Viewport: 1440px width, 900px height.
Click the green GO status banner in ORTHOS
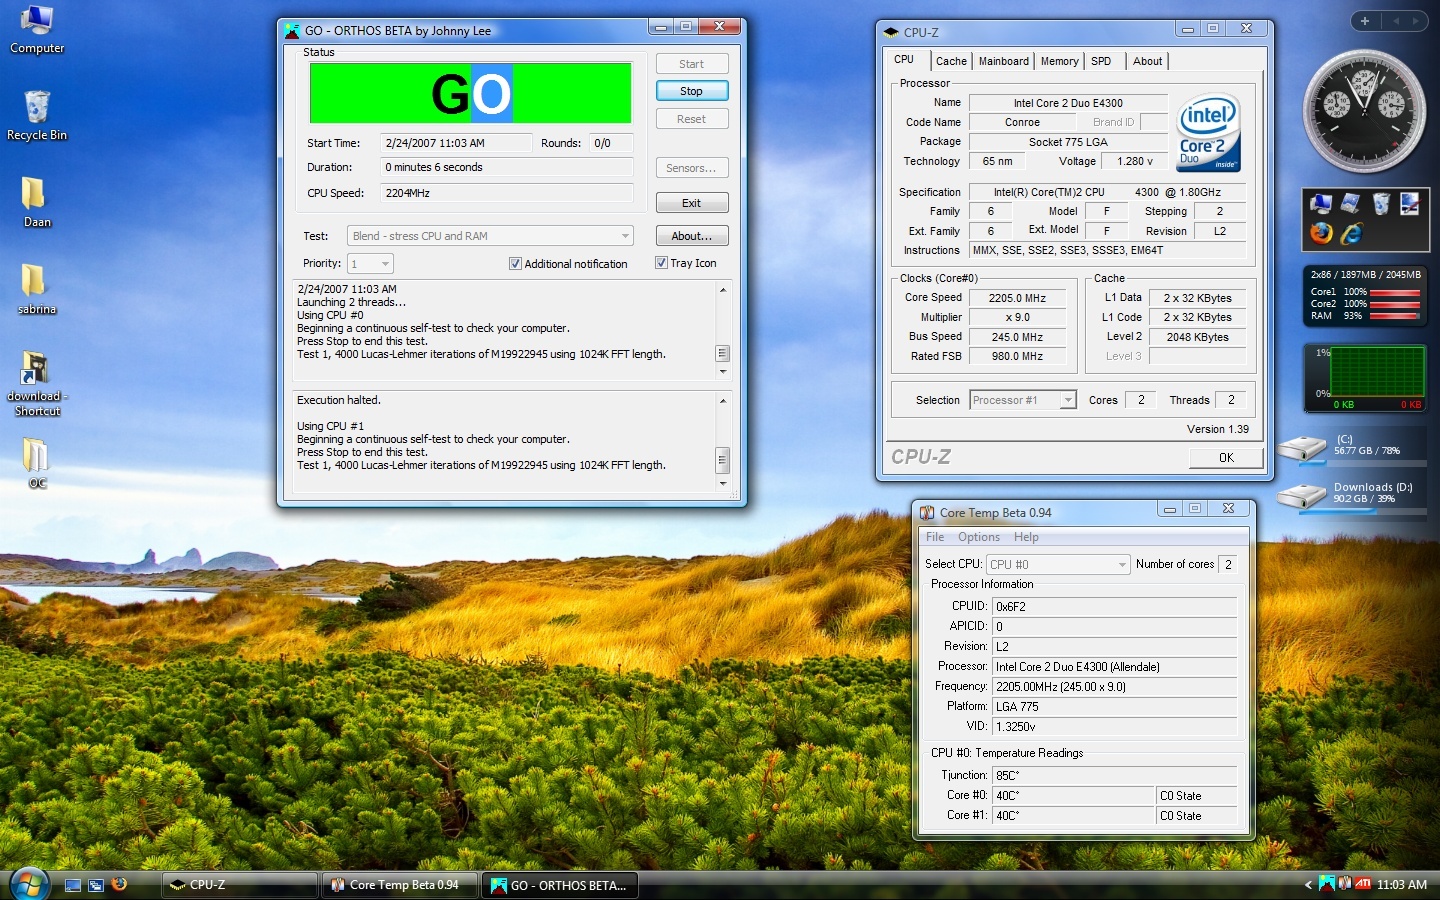point(470,93)
